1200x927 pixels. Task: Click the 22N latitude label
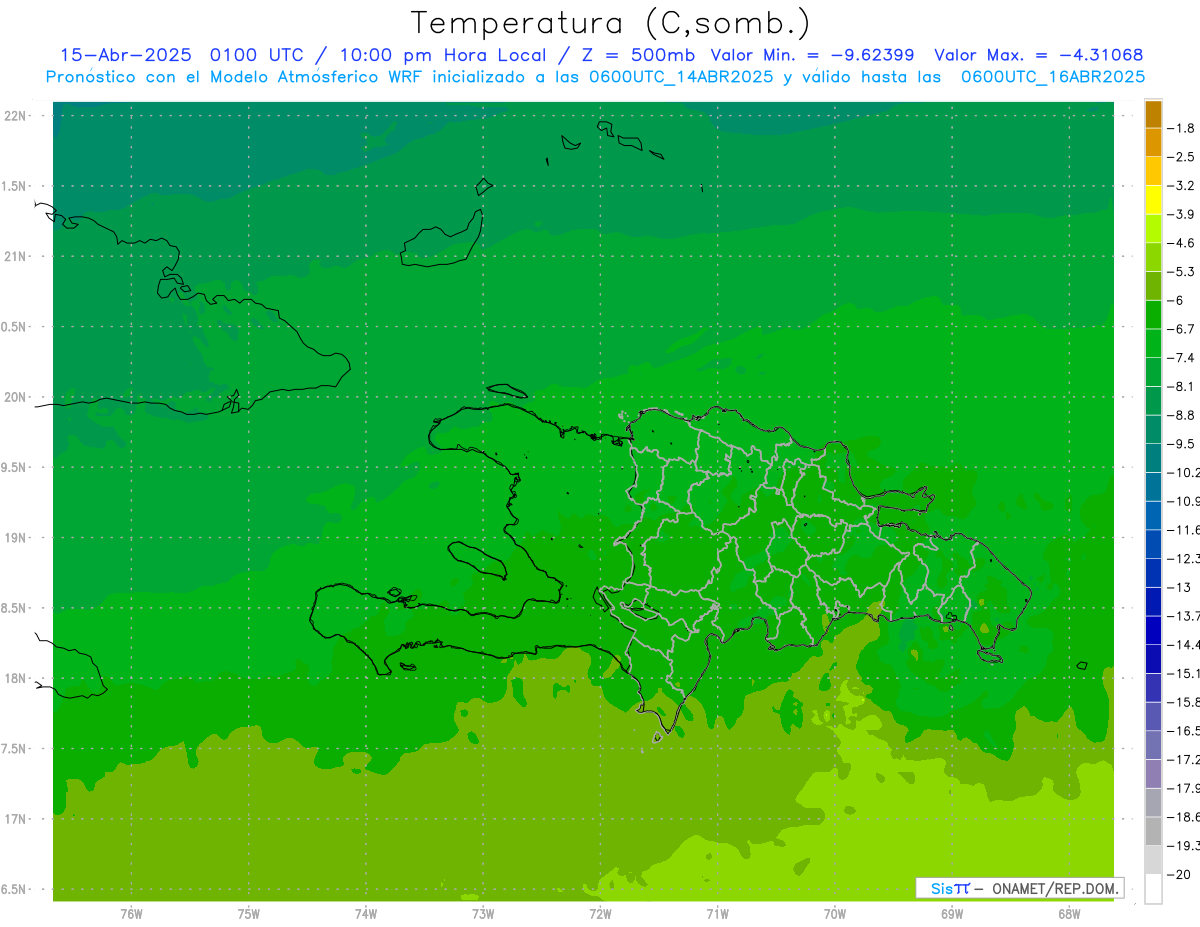click(x=16, y=116)
